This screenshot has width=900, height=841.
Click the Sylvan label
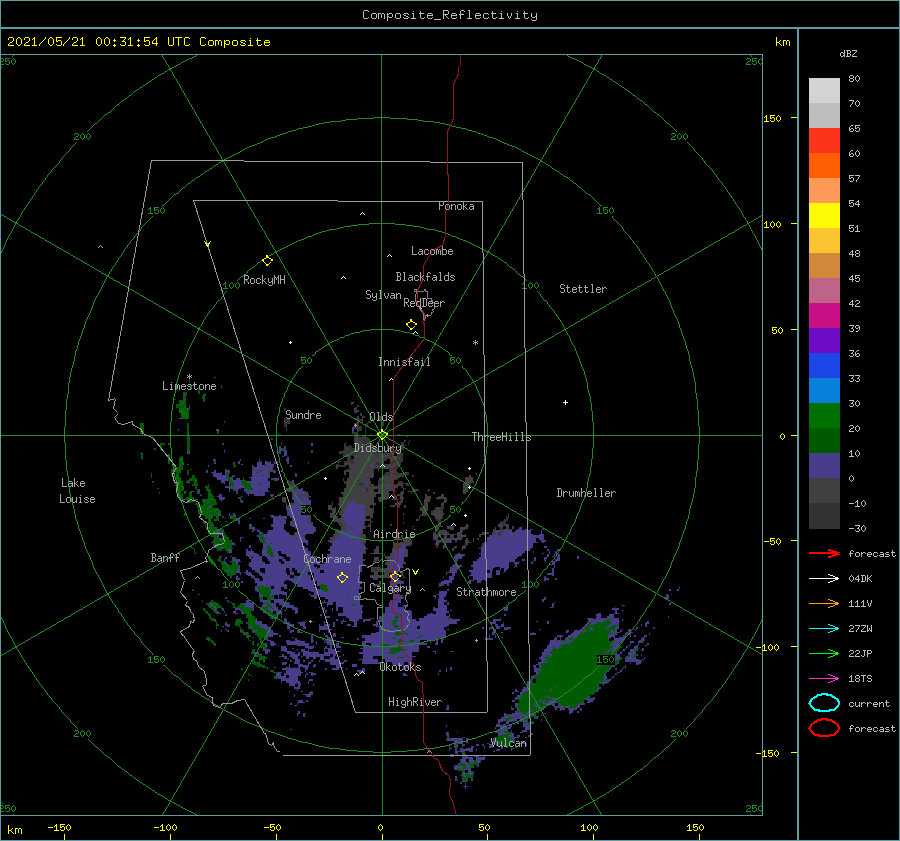tap(383, 295)
